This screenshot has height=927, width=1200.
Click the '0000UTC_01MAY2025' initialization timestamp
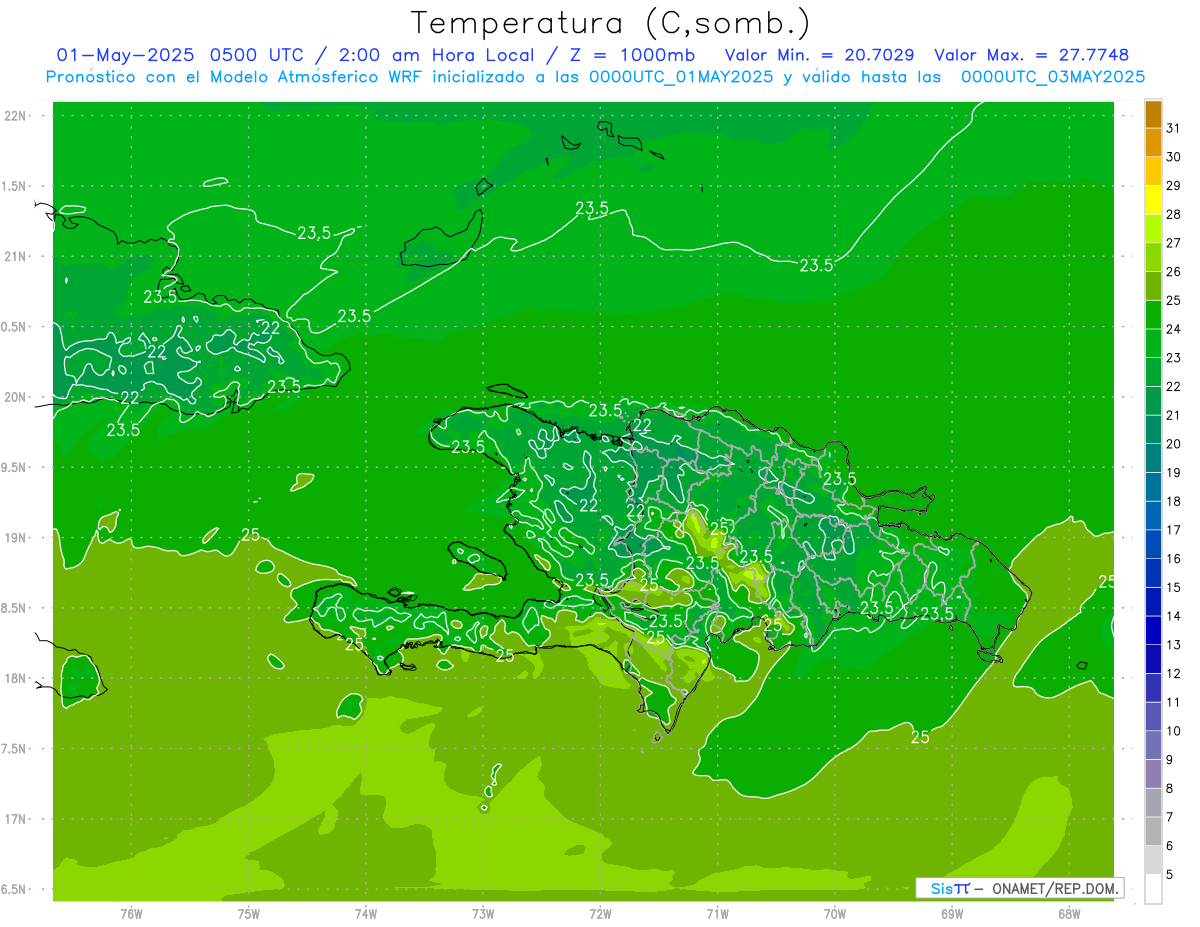coord(682,77)
